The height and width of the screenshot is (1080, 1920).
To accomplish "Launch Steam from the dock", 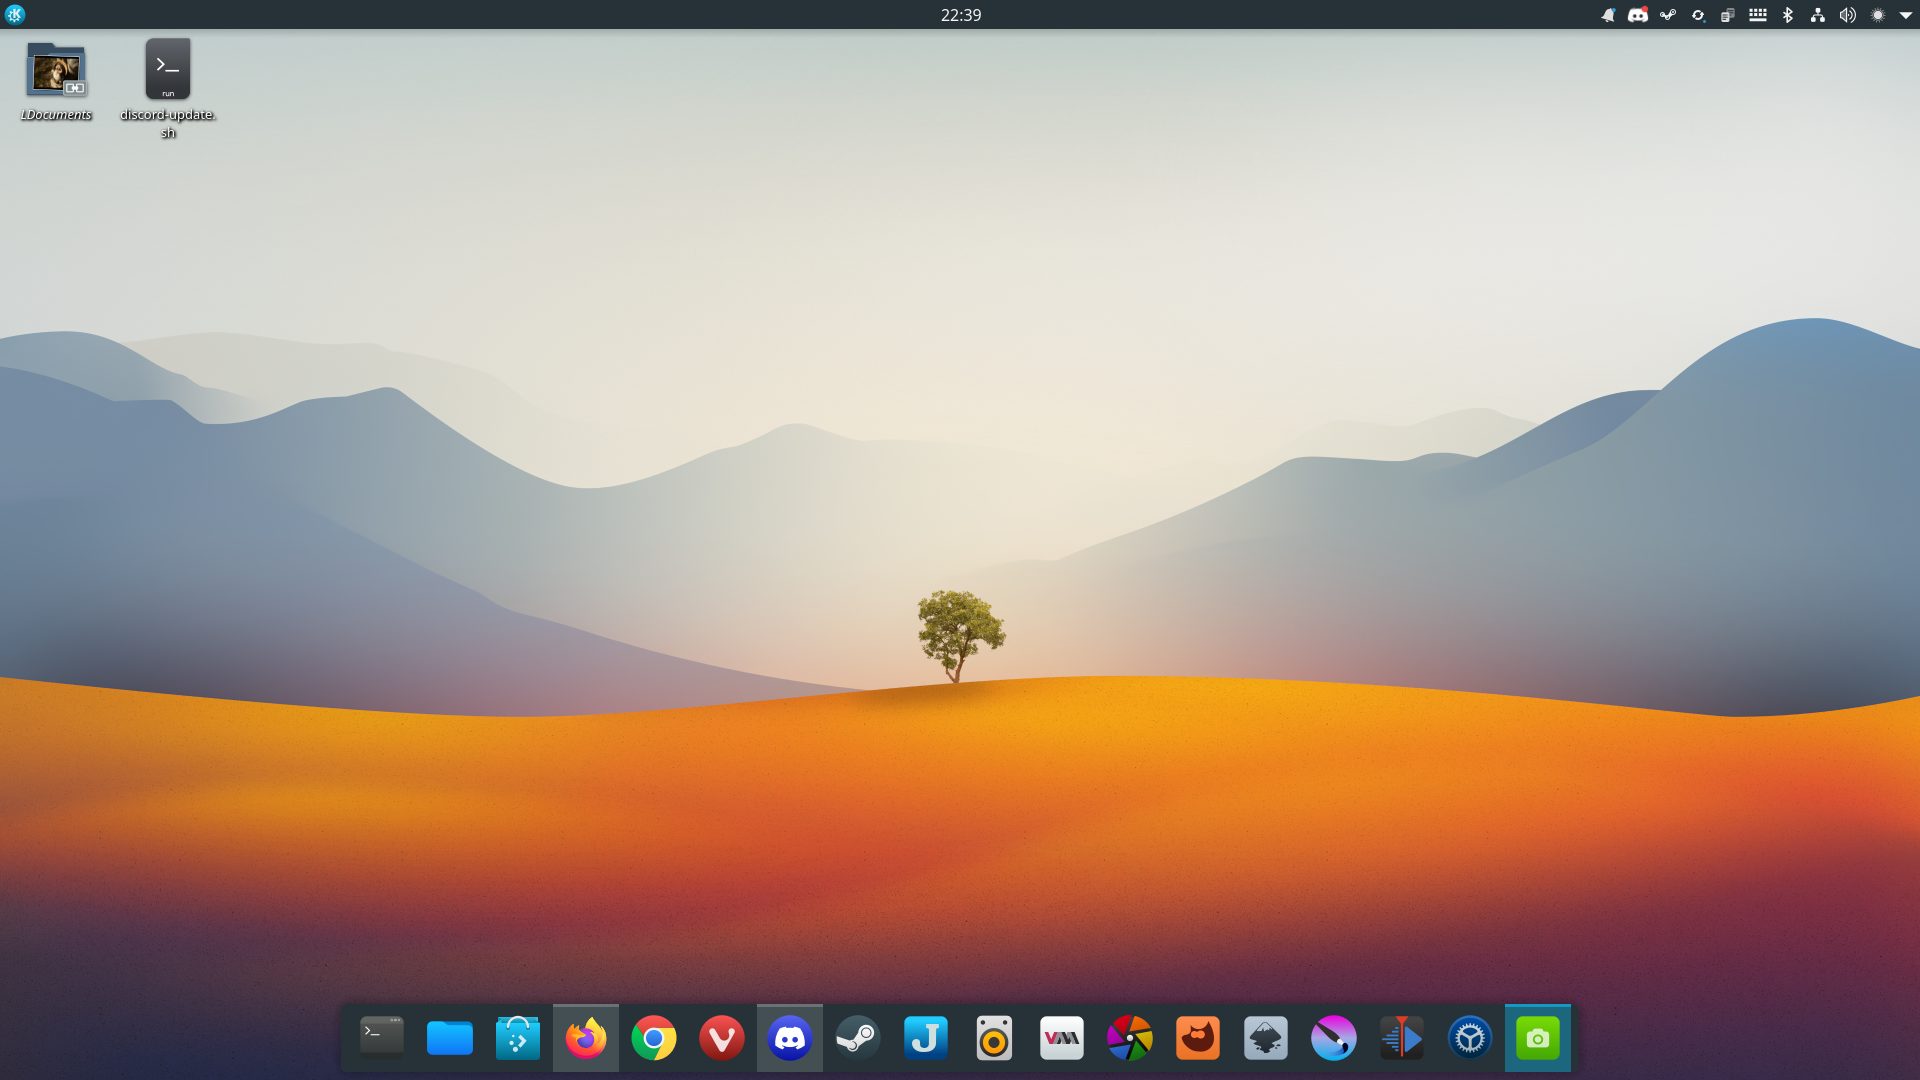I will pyautogui.click(x=858, y=1038).
